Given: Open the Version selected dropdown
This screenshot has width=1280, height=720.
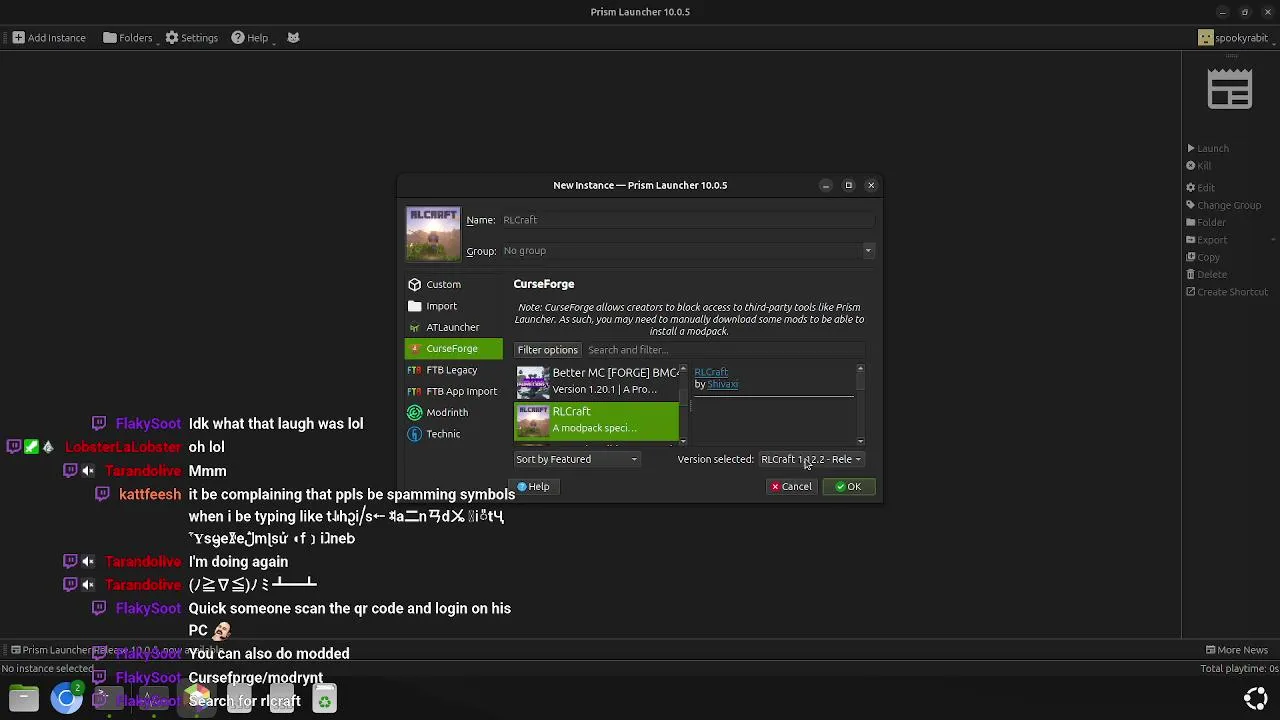Looking at the screenshot, I should (811, 459).
